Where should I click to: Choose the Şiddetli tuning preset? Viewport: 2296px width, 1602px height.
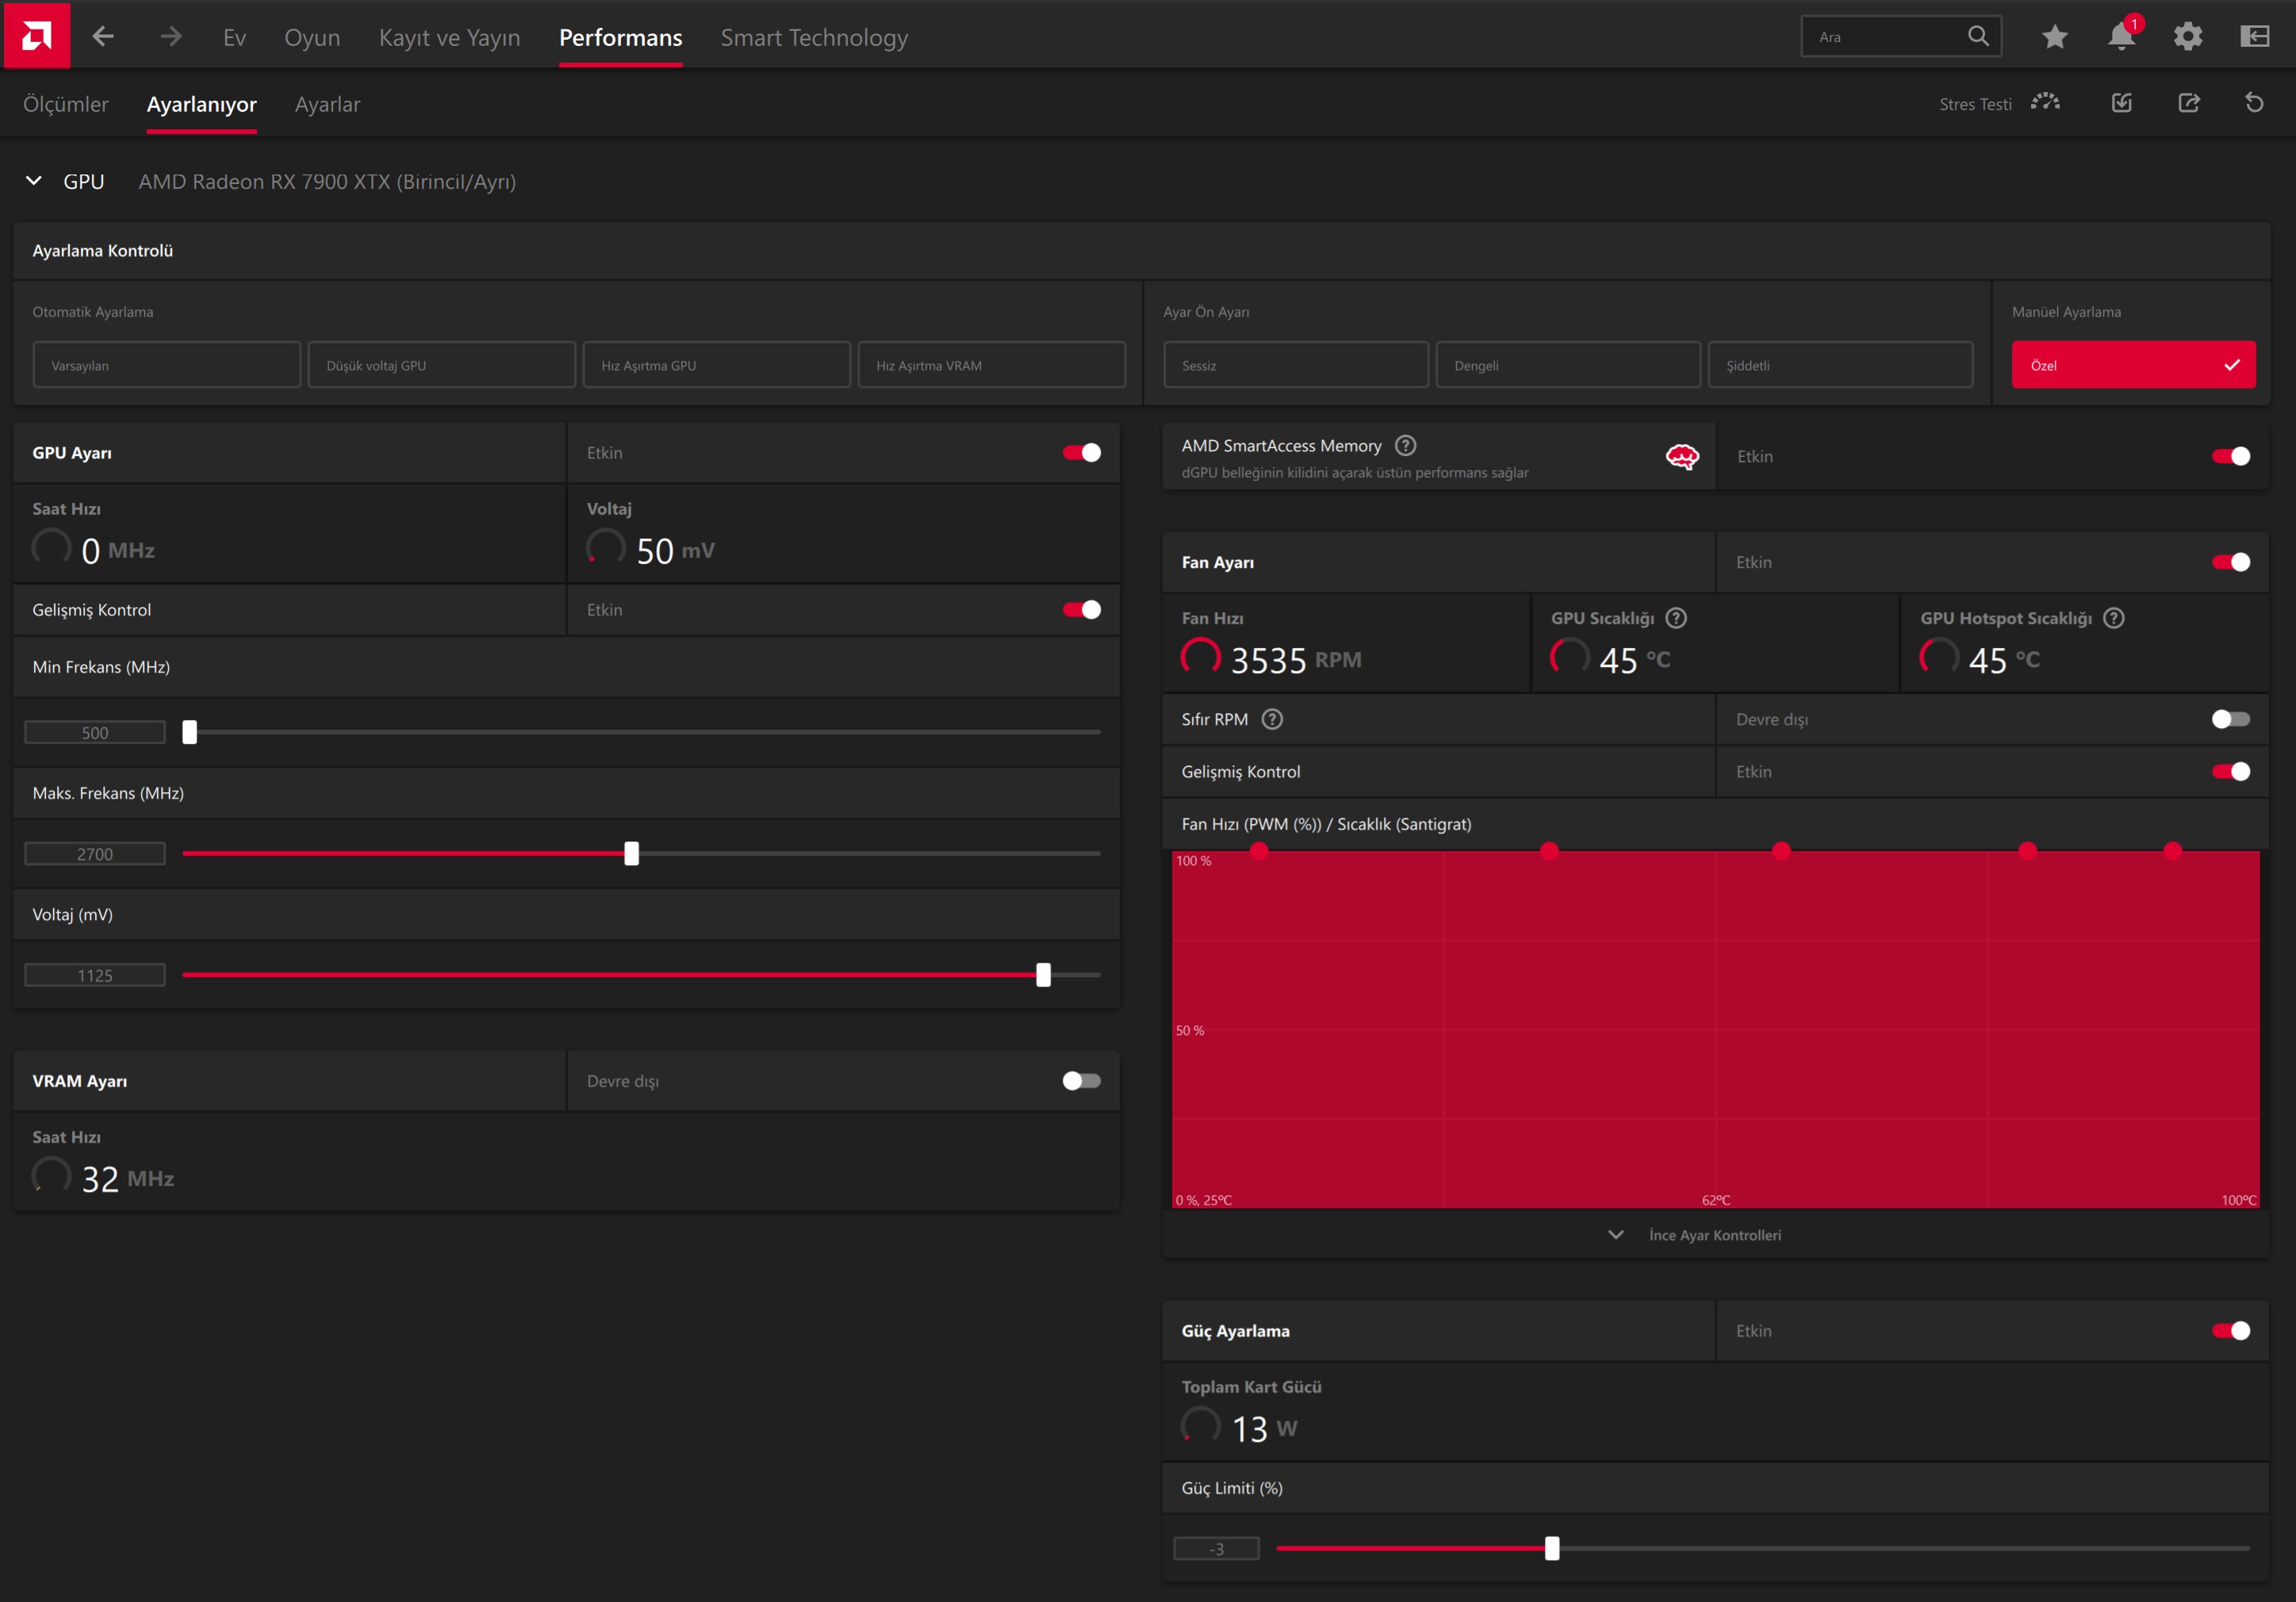pyautogui.click(x=1840, y=365)
